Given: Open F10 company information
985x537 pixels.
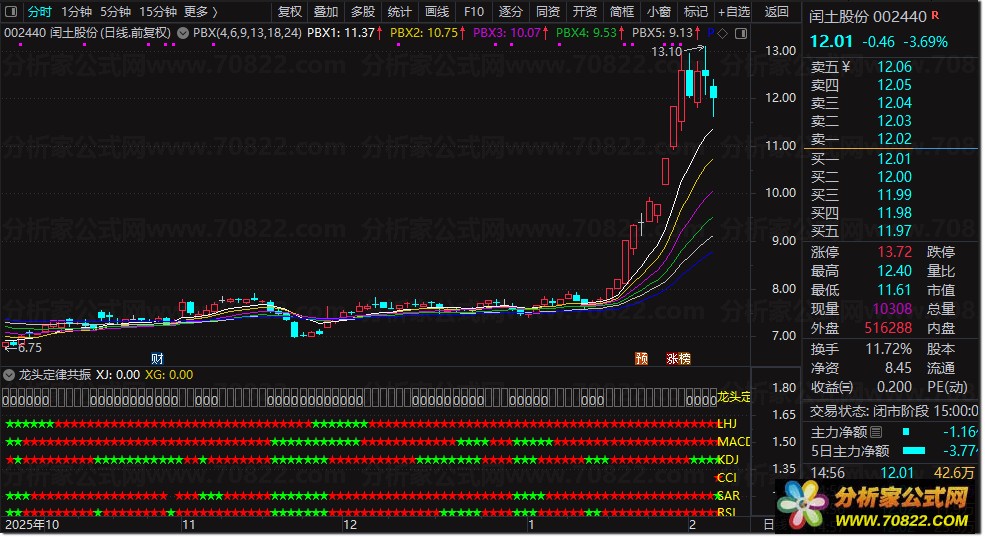Looking at the screenshot, I should pos(474,12).
